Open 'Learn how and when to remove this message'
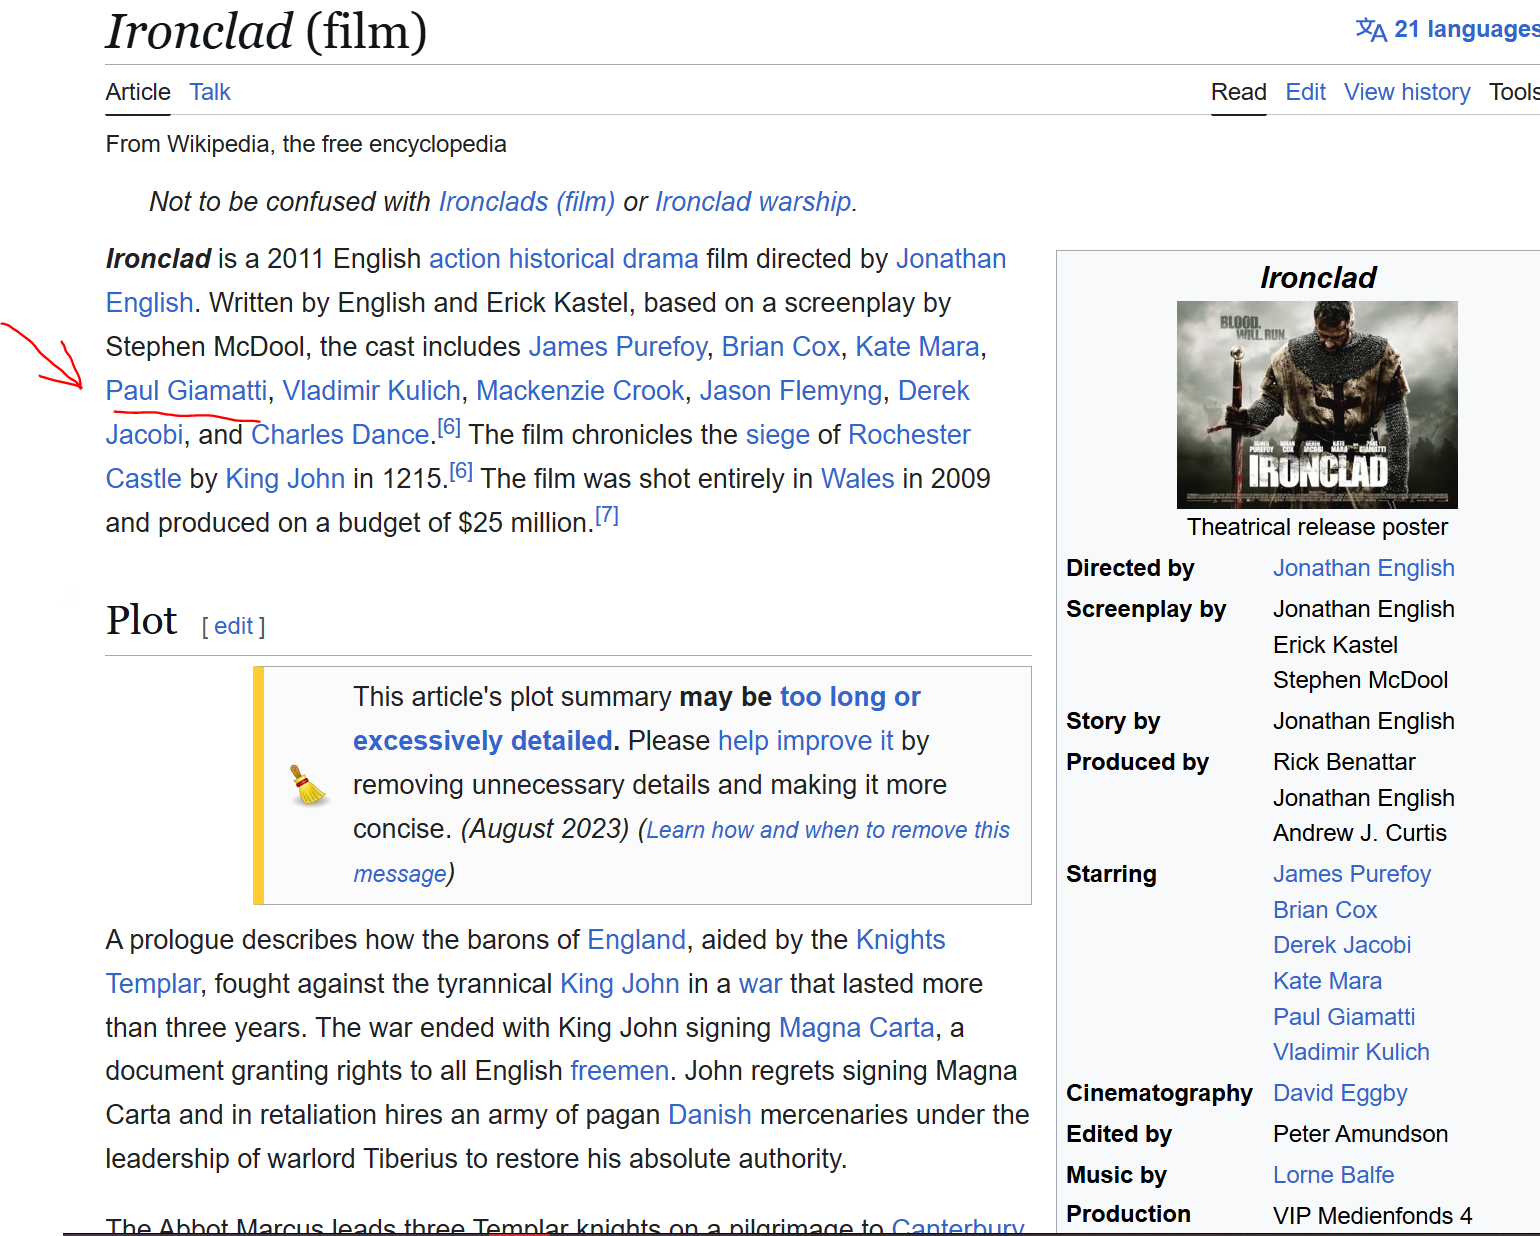Screen dimensions: 1540x1236 pyautogui.click(x=681, y=852)
